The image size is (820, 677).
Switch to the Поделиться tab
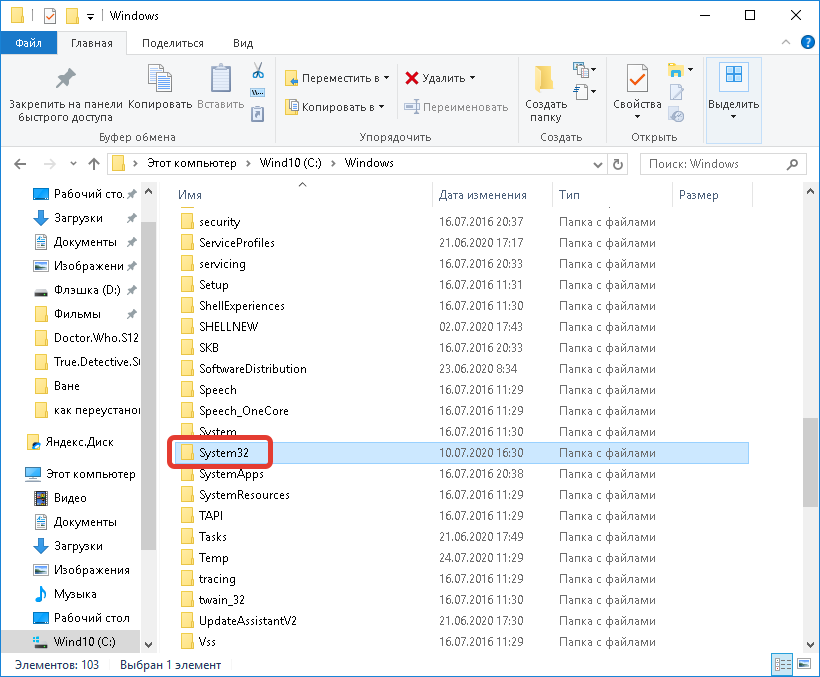point(173,43)
